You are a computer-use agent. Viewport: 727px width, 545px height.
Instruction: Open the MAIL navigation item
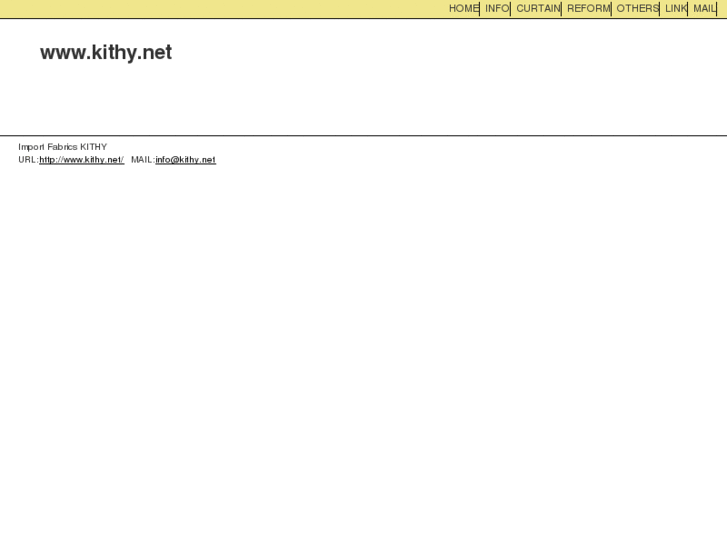pyautogui.click(x=705, y=8)
